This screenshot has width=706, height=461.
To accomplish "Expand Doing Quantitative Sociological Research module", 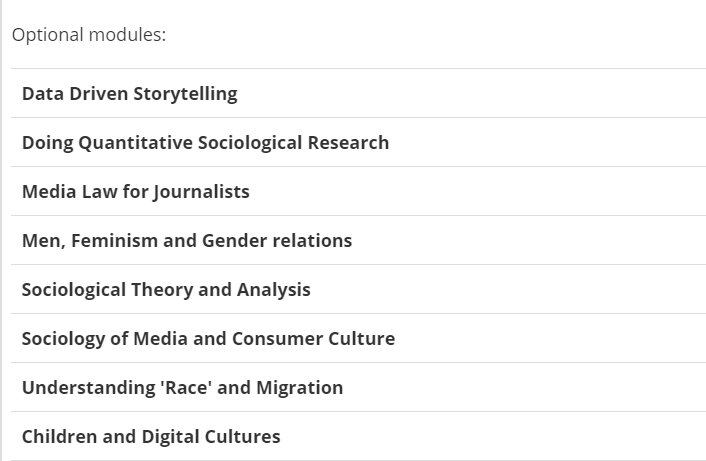I will pos(358,142).
